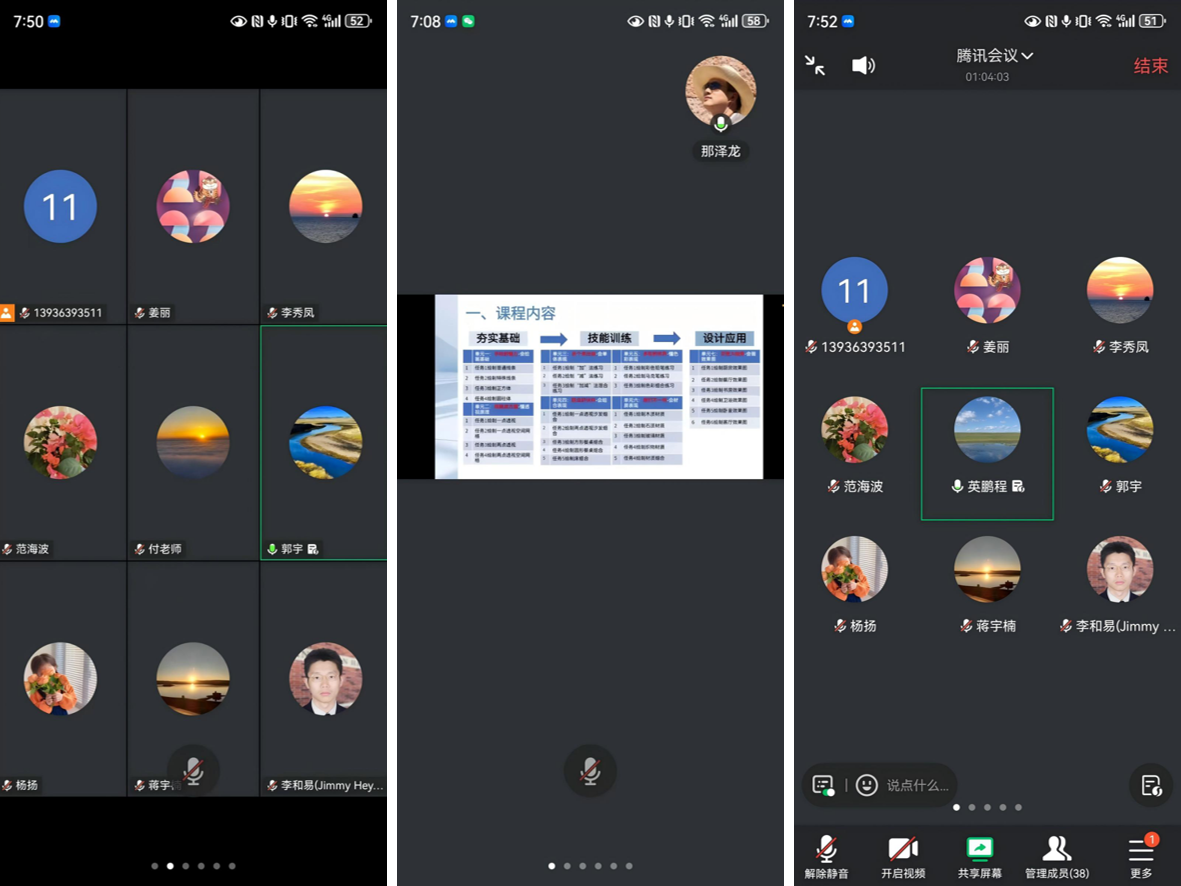Select the highlighted 英鹏程 speaker tile
Screen dimensions: 1181x886
coord(987,453)
